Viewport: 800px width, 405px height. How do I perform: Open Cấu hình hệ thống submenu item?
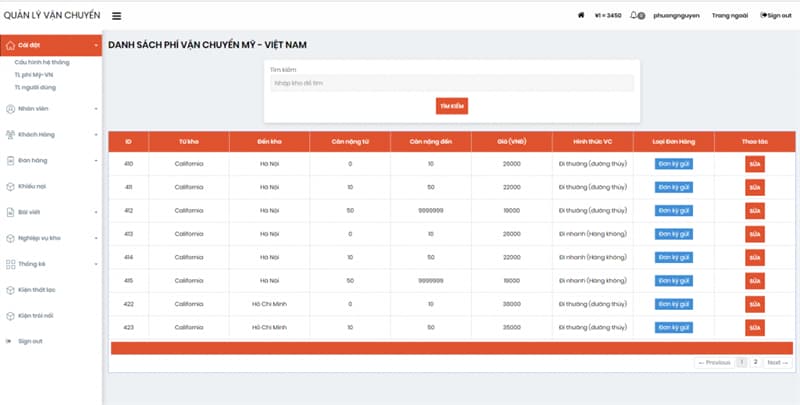[41, 62]
